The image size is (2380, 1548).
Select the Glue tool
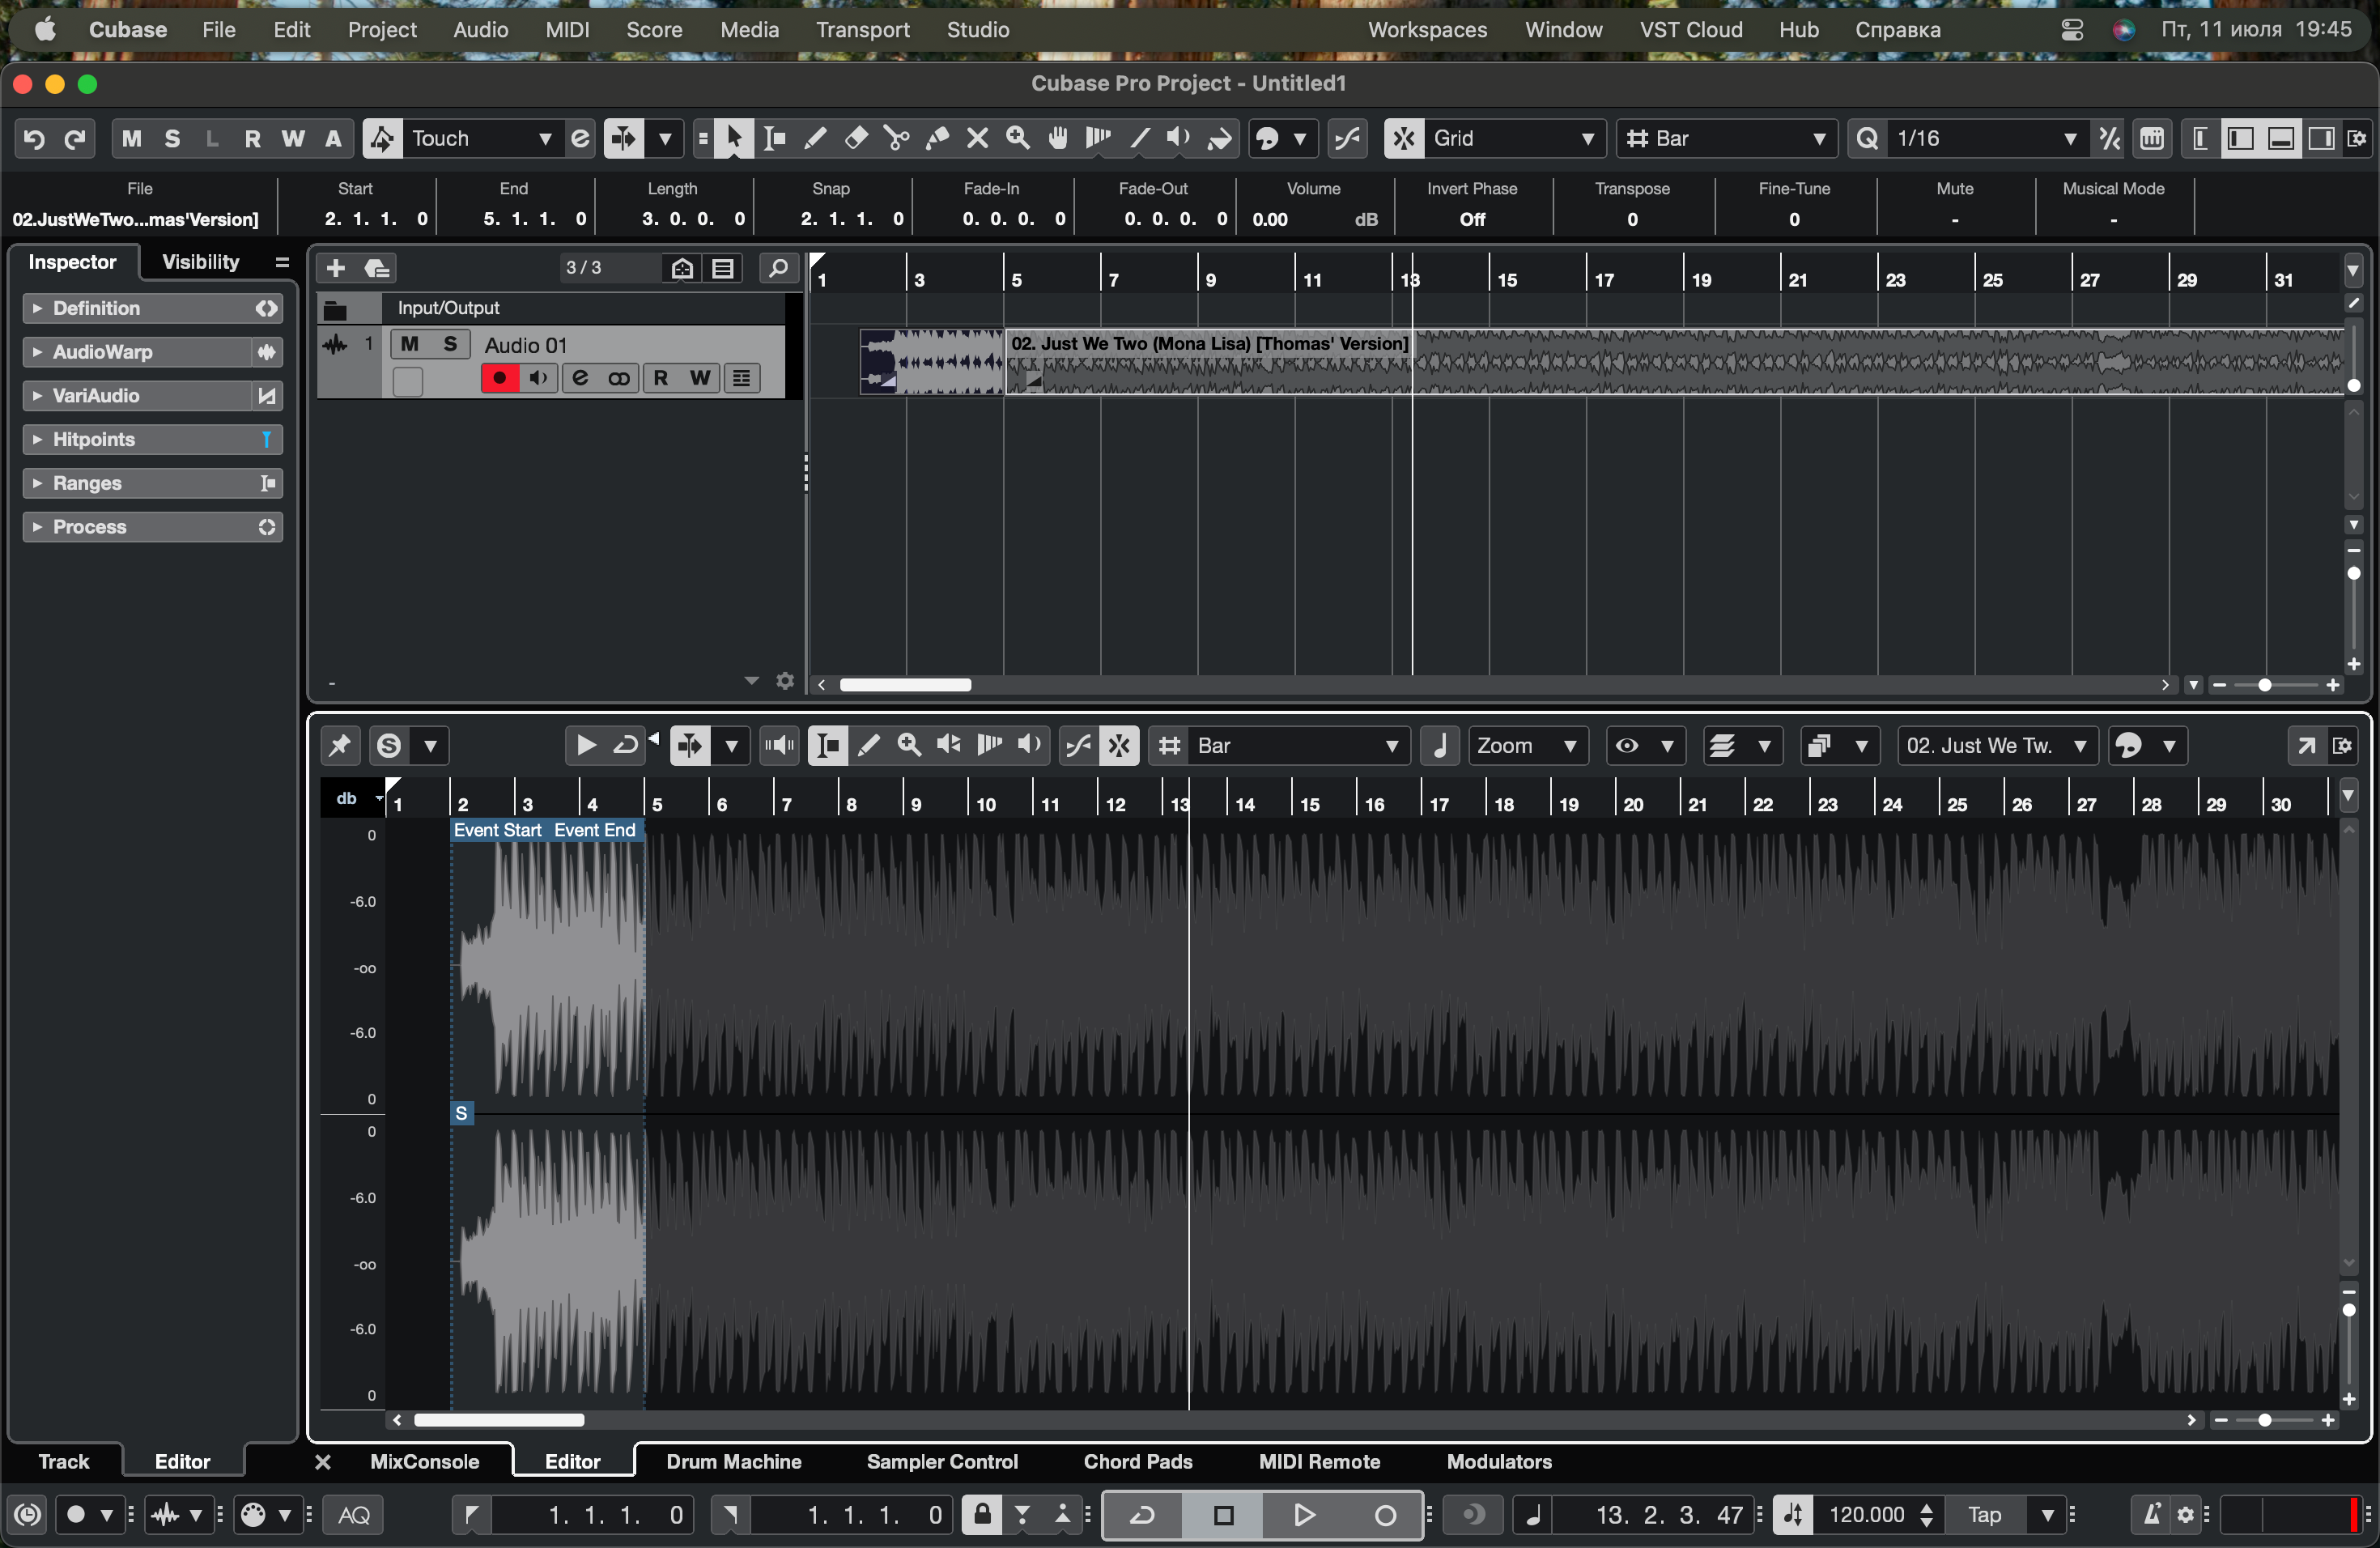[x=937, y=138]
